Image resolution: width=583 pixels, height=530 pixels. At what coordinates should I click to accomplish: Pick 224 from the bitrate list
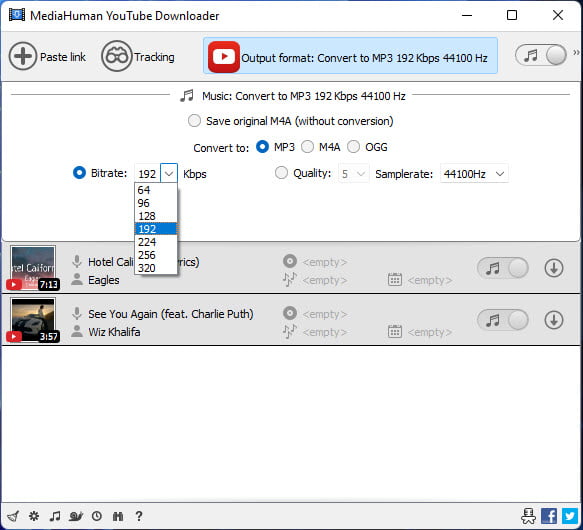155,242
